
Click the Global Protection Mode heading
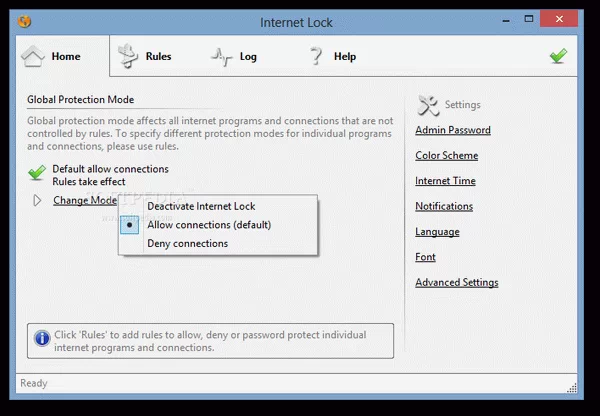pos(80,100)
